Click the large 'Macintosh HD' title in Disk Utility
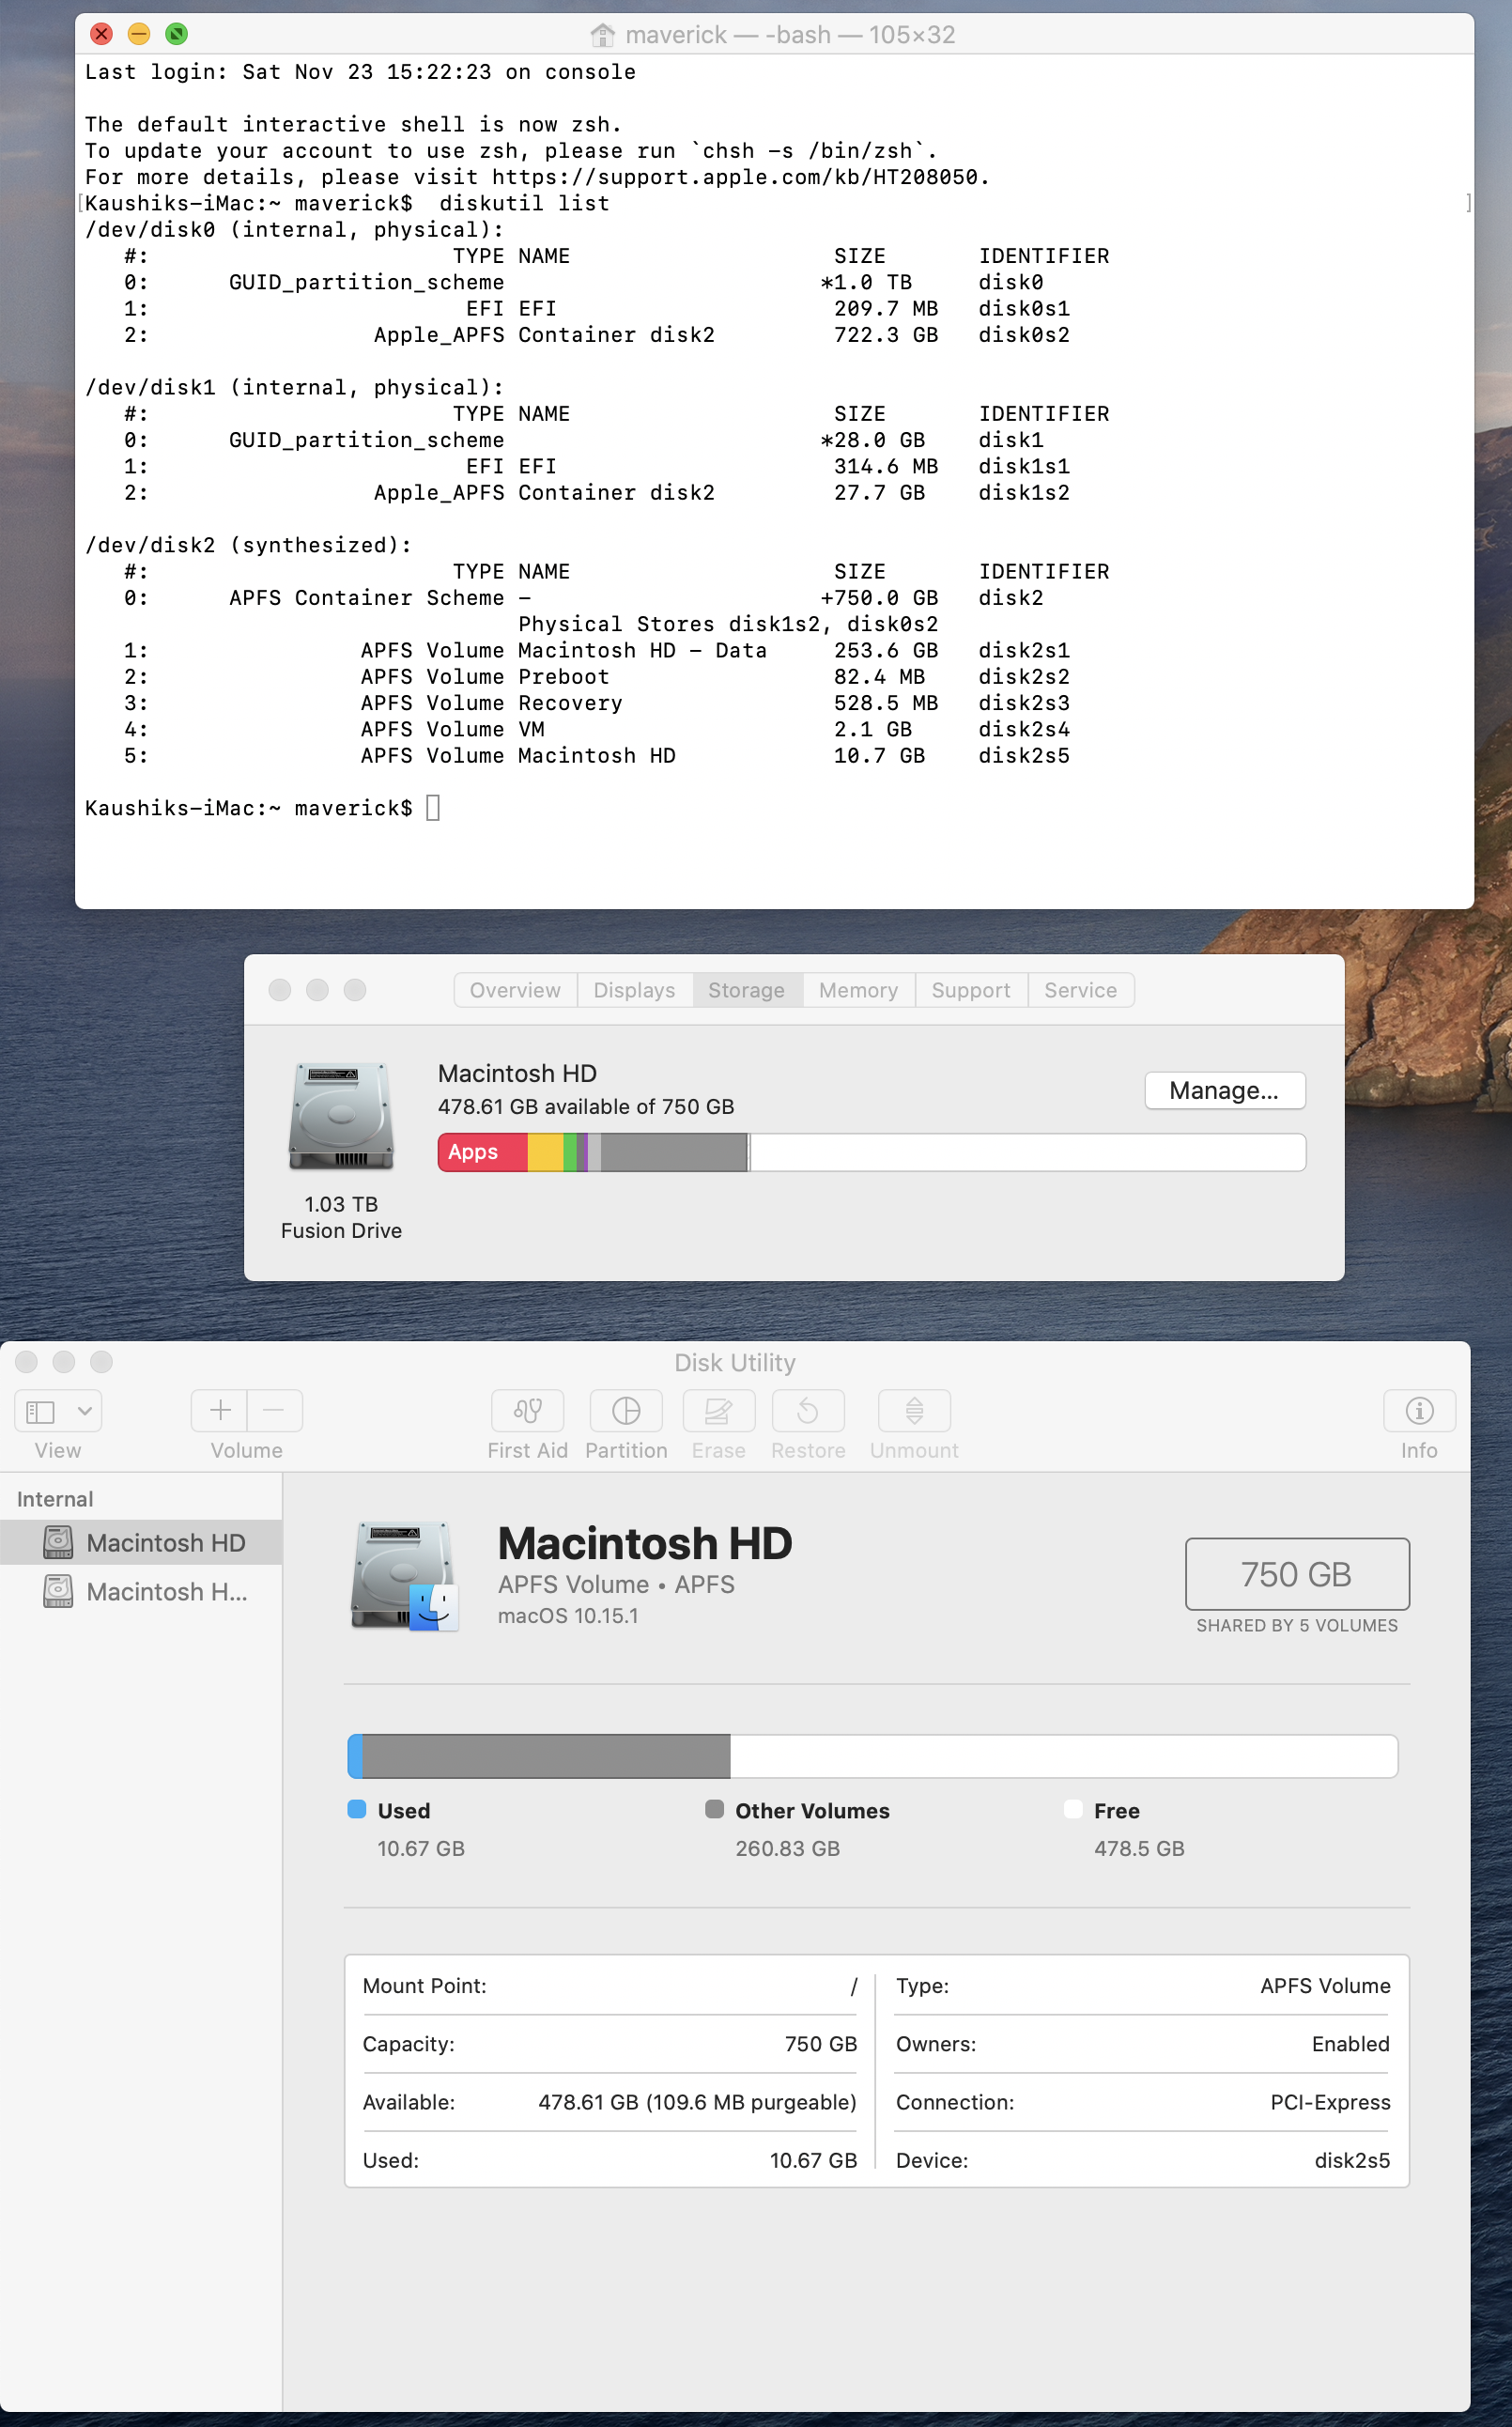1512x2427 pixels. 645,1543
